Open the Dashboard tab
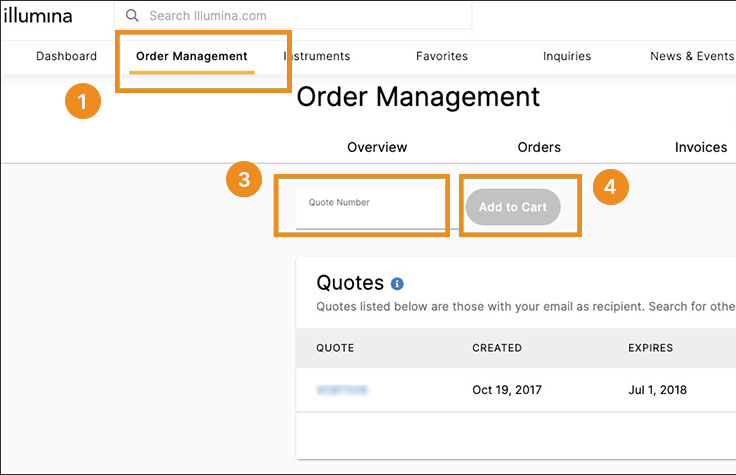The image size is (736, 475). pyautogui.click(x=66, y=56)
